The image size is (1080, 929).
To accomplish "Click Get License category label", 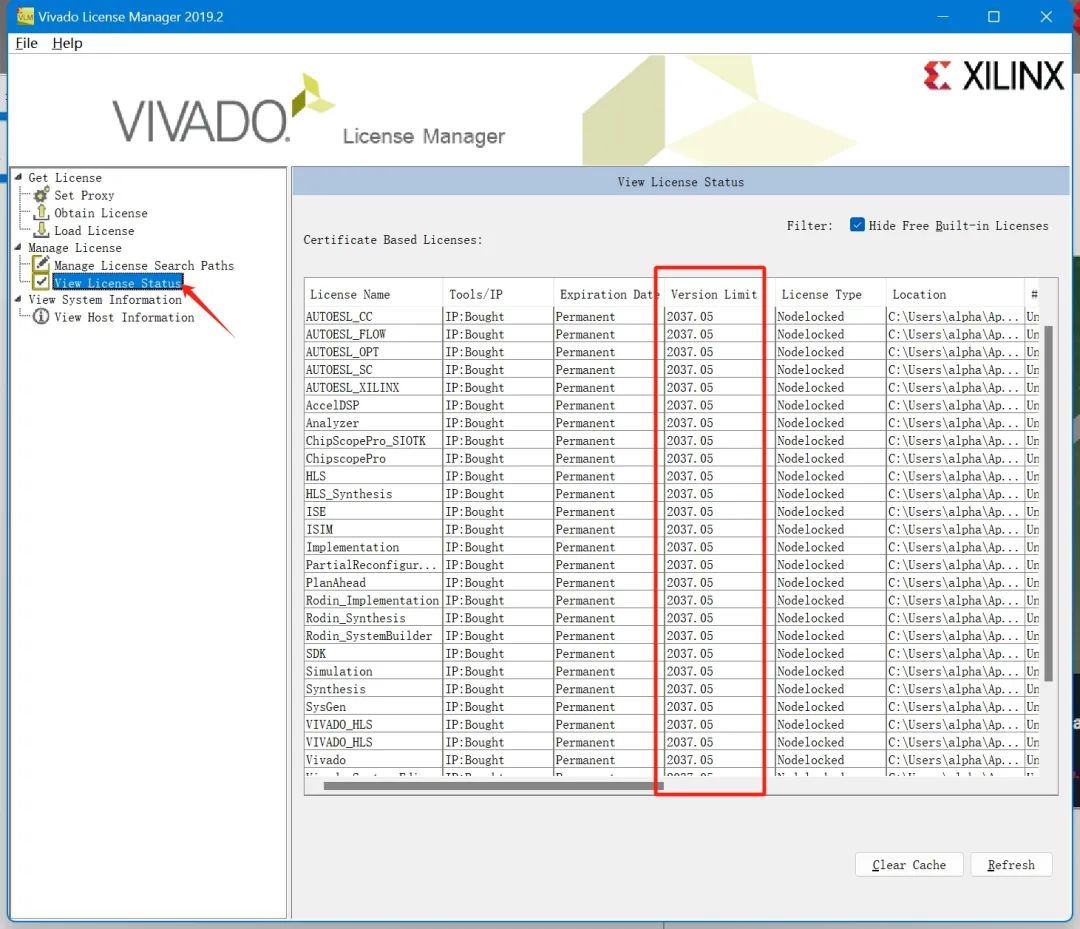I will (65, 178).
